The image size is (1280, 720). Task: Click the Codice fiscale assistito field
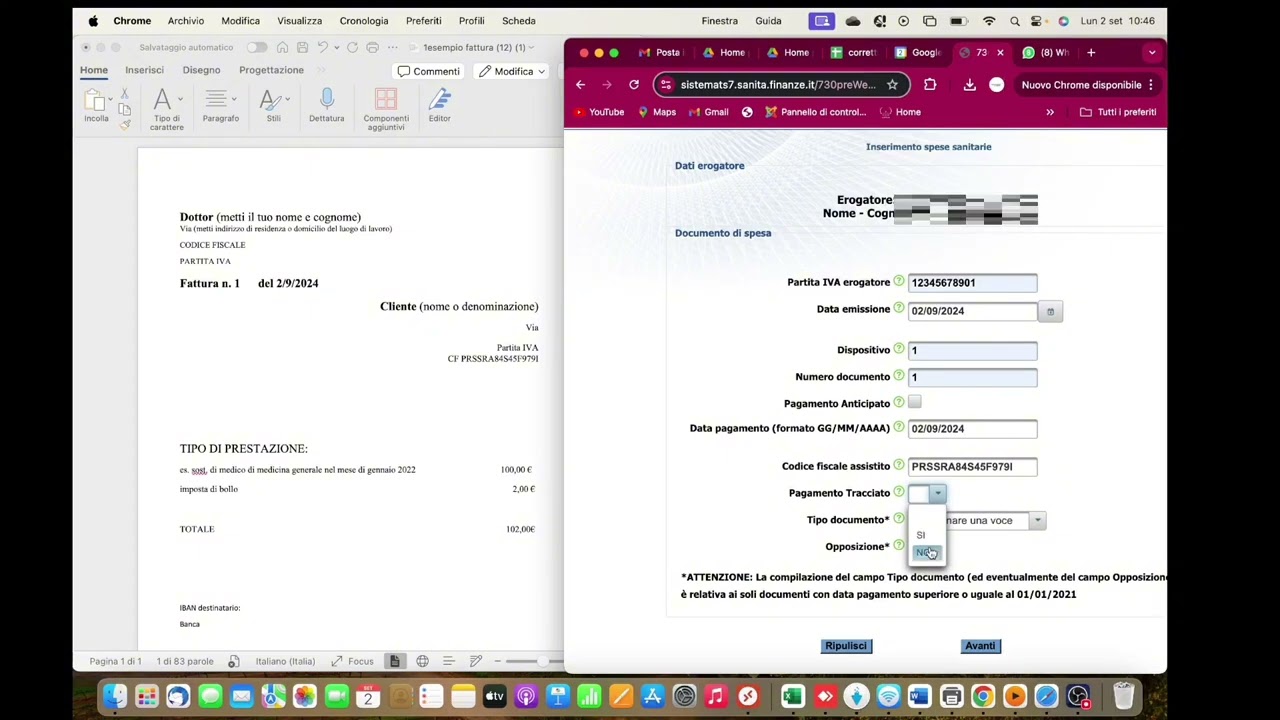[972, 466]
